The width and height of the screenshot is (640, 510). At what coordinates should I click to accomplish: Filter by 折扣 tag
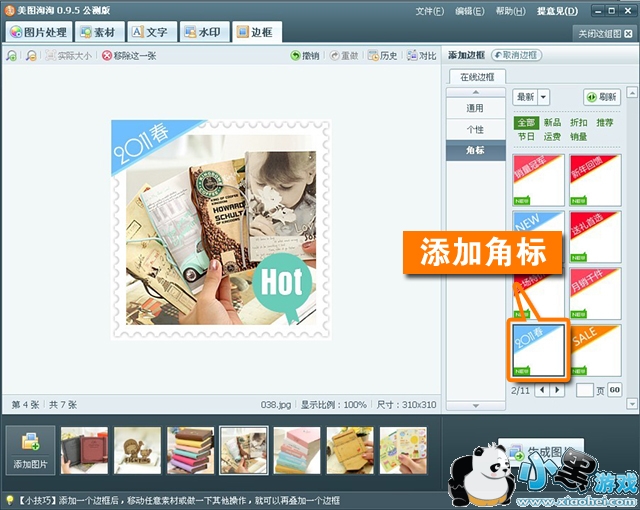tap(579, 122)
